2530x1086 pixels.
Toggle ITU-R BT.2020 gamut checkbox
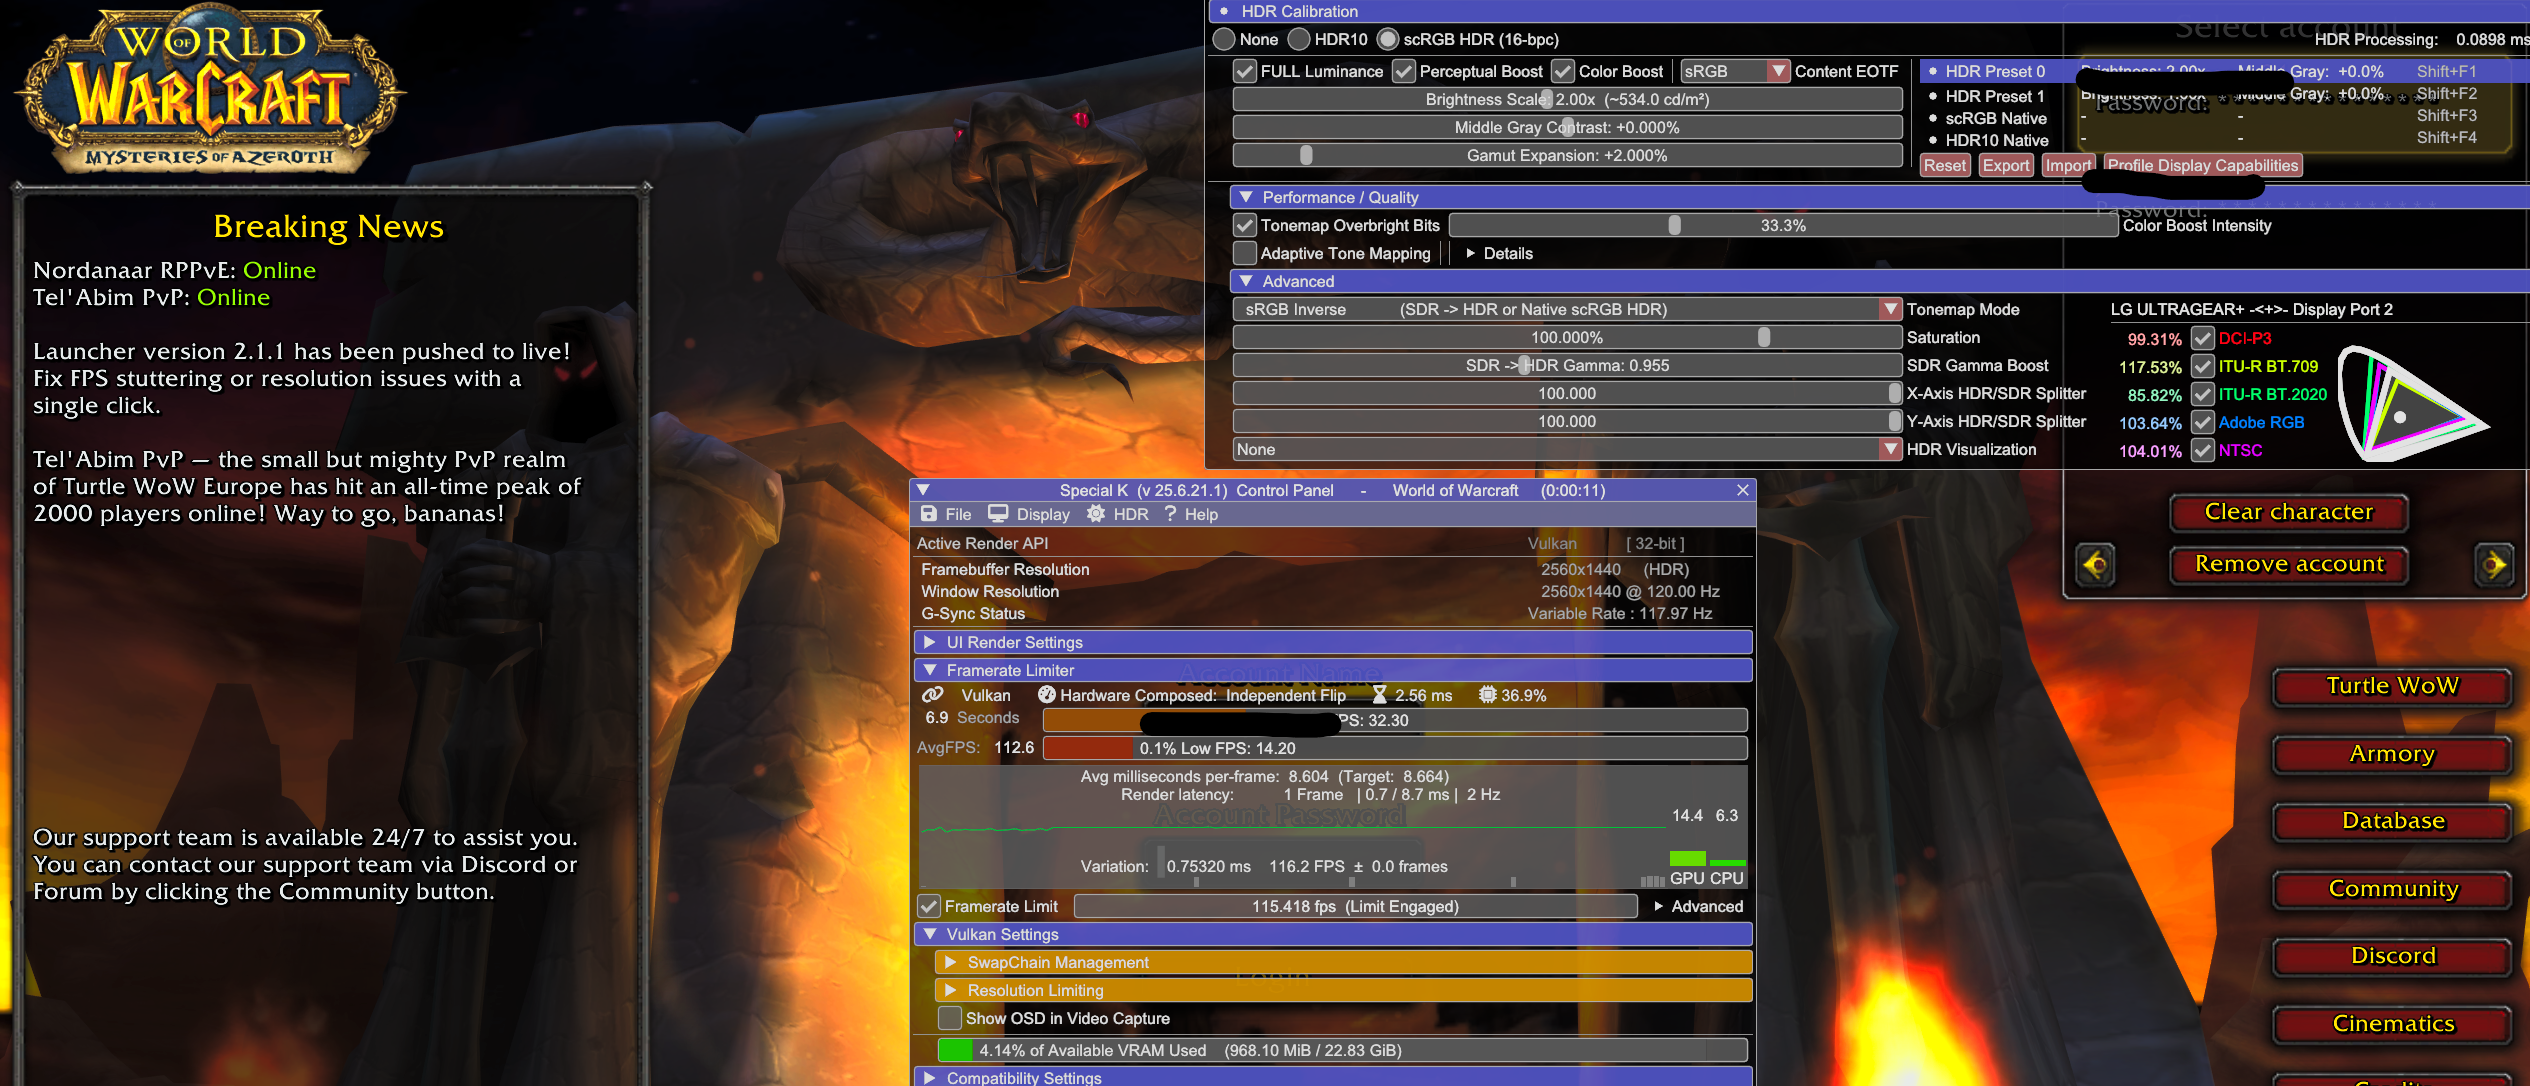(2203, 395)
